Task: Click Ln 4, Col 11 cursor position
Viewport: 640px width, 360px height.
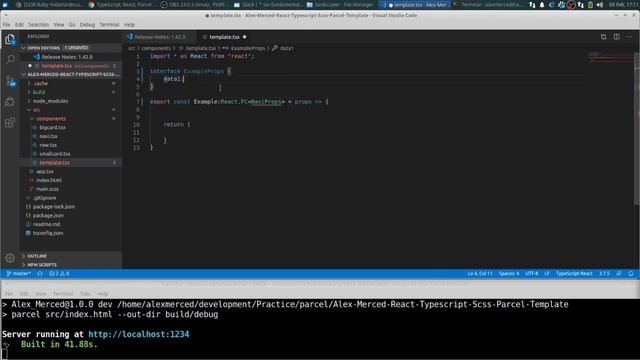Action: tap(480, 273)
